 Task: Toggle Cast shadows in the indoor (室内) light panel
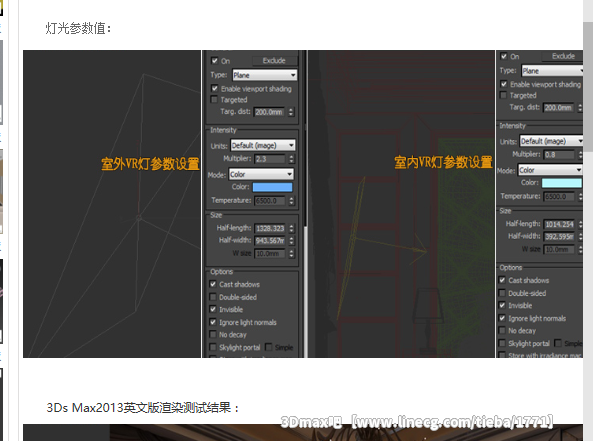coord(502,280)
